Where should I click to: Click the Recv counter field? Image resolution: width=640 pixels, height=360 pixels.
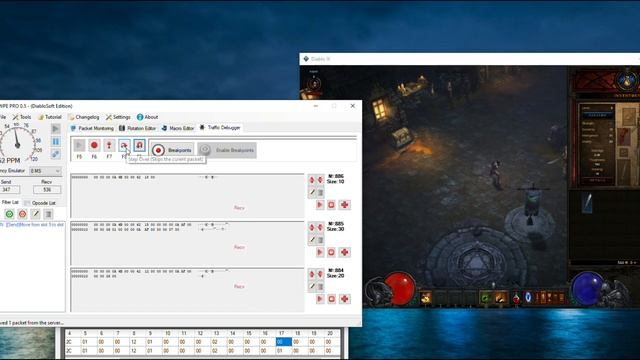[x=47, y=190]
